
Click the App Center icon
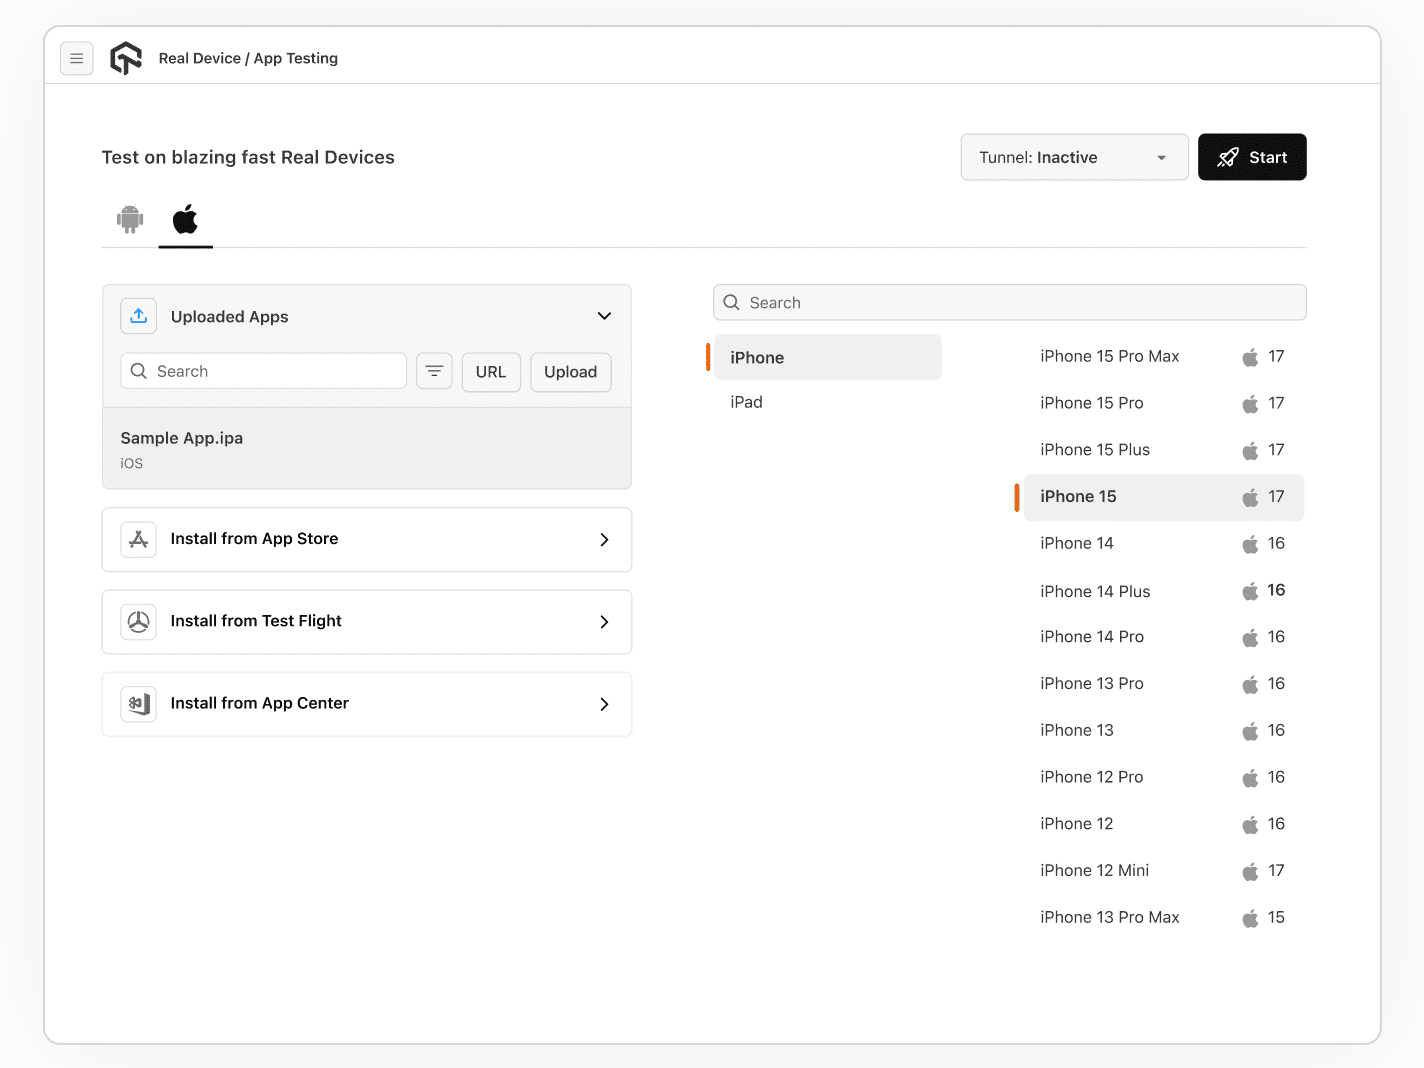138,703
